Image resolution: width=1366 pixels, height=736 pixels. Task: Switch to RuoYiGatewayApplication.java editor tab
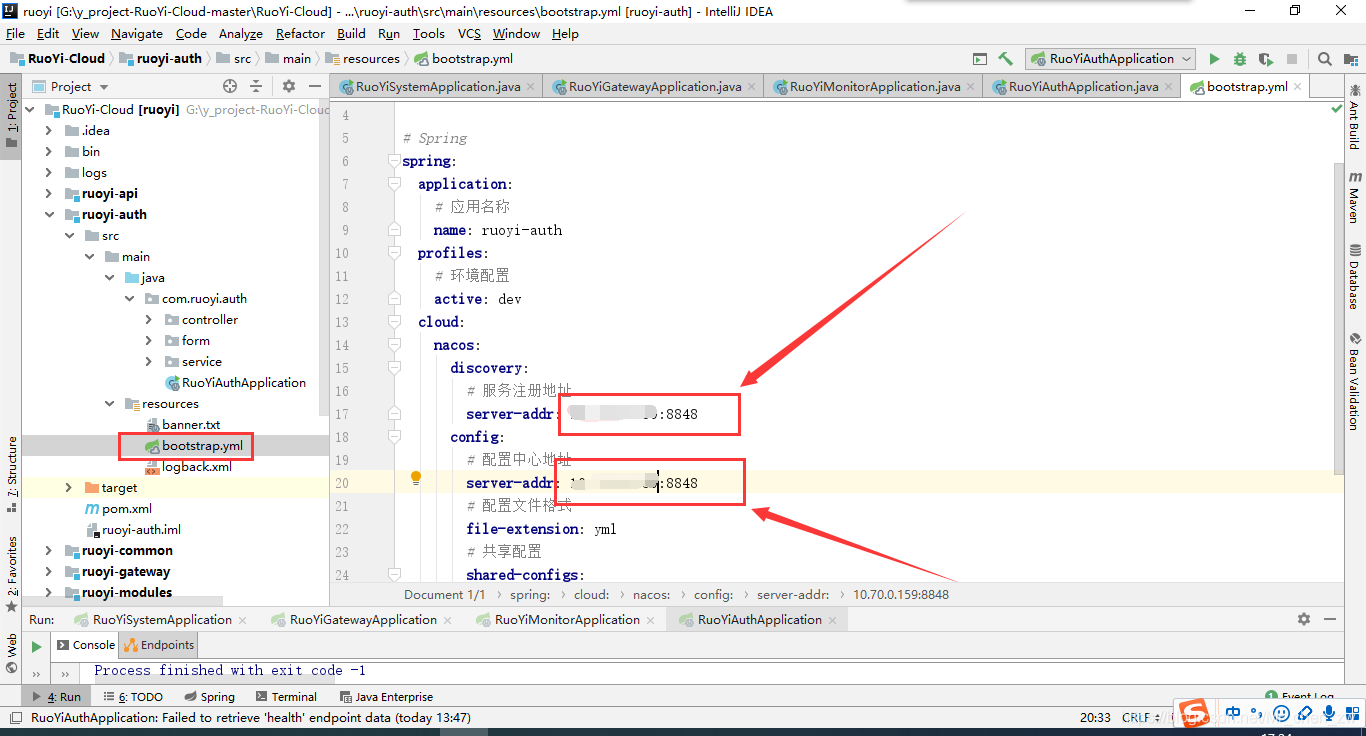655,87
